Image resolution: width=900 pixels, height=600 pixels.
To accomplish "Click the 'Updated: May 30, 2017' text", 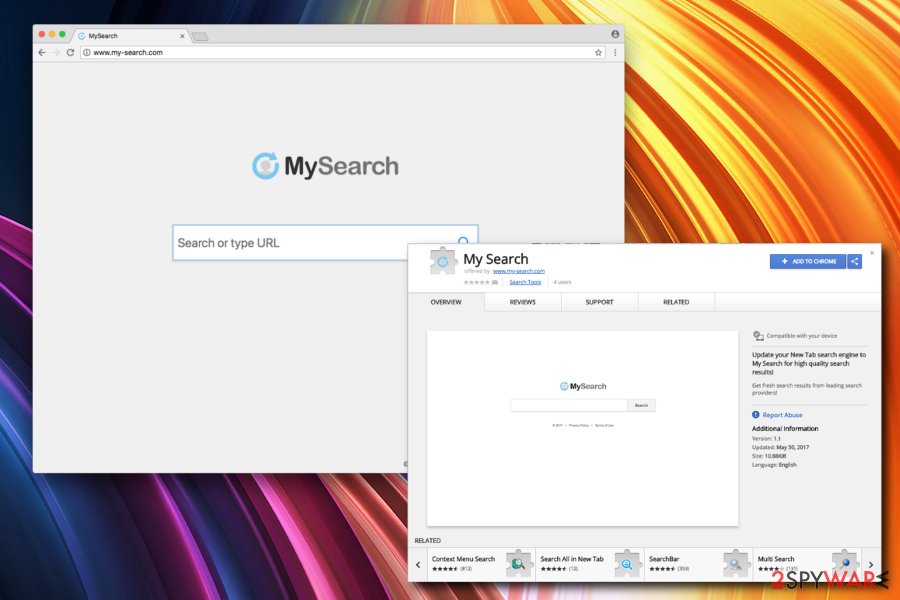I will (x=781, y=447).
